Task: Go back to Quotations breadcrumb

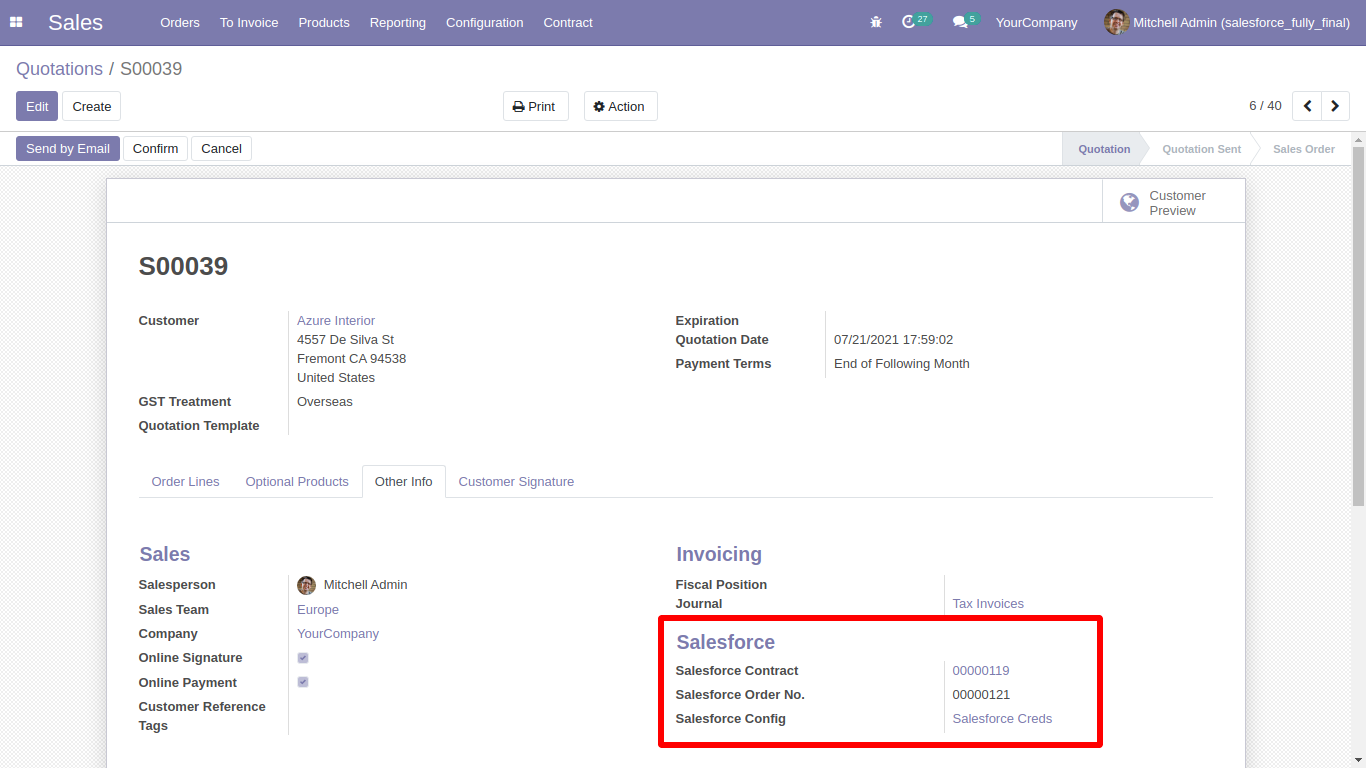Action: [x=59, y=69]
